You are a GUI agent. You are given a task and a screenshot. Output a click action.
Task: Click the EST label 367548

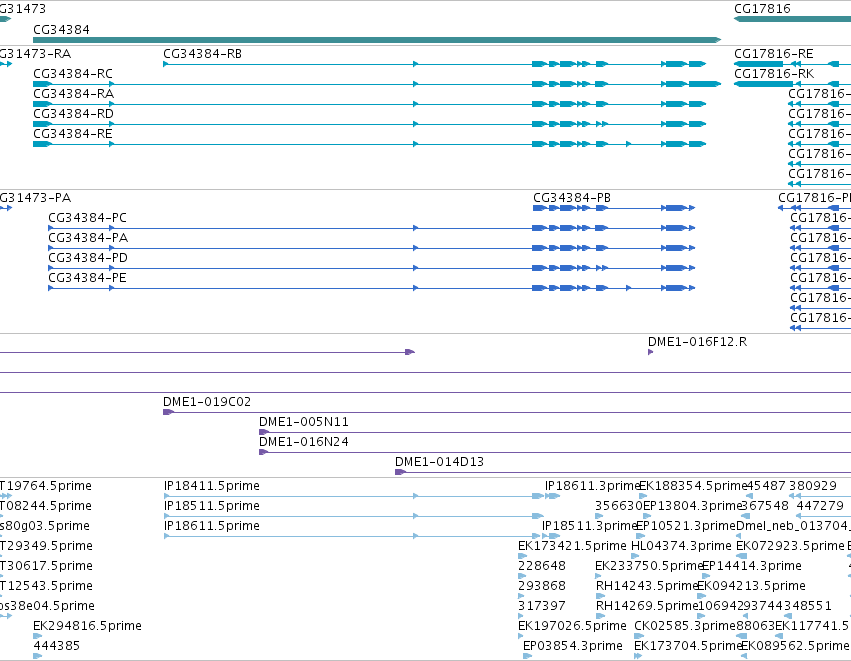click(765, 506)
